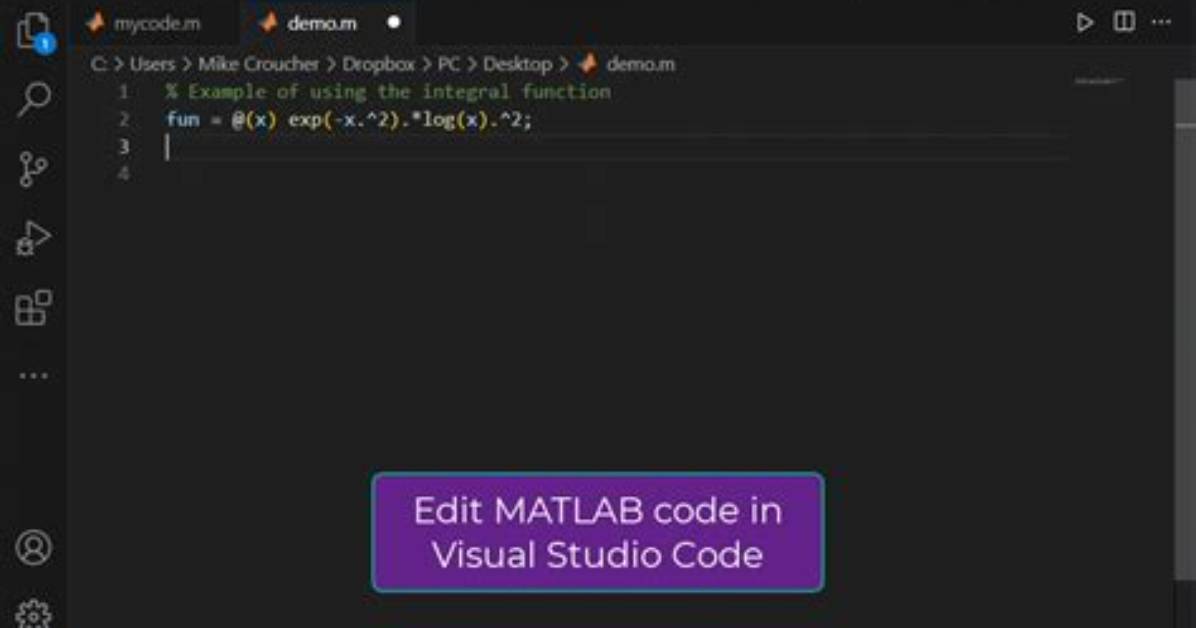The image size is (1196, 628).
Task: Click the 'exp' function call on line 2
Action: pos(304,120)
